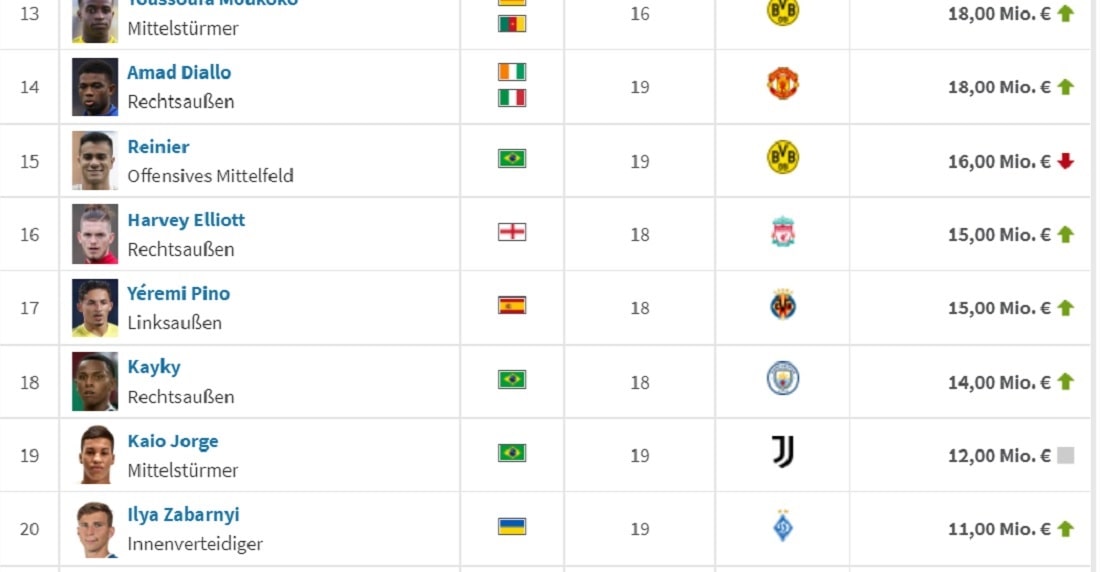Click Reinier's Borussia Dortmund club crest
The height and width of the screenshot is (572, 1100).
(783, 158)
